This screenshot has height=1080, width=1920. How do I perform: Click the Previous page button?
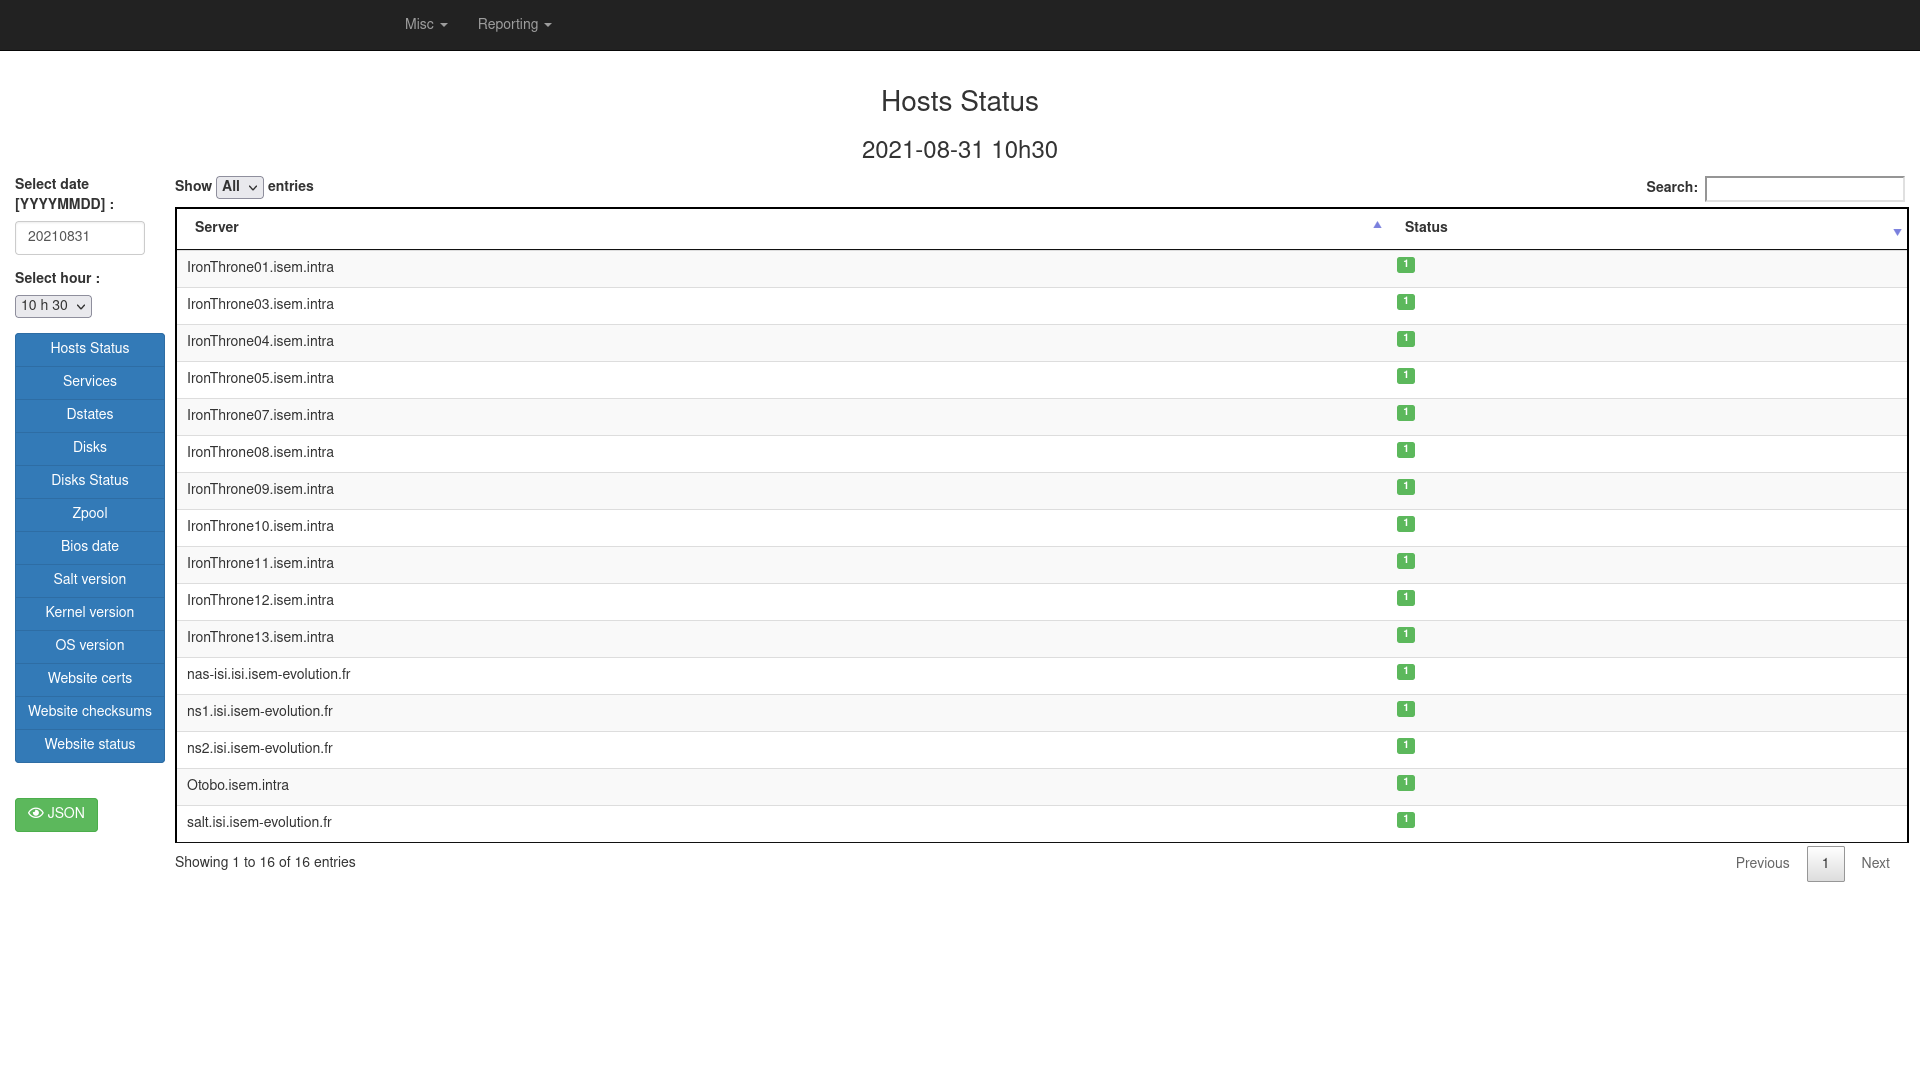[1762, 862]
